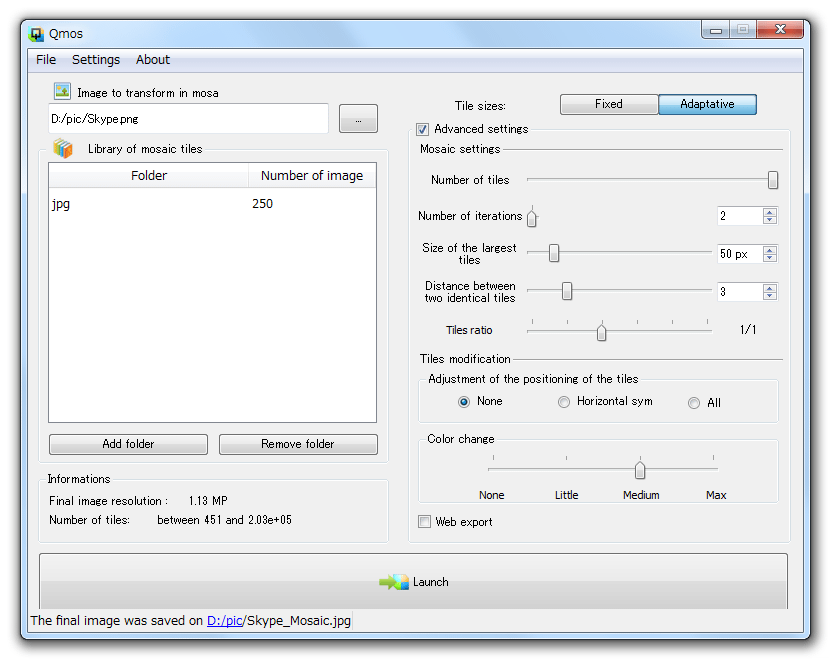Screen dimensions: 834x663
Task: Click the Number of tiles slider handle
Action: point(773,180)
